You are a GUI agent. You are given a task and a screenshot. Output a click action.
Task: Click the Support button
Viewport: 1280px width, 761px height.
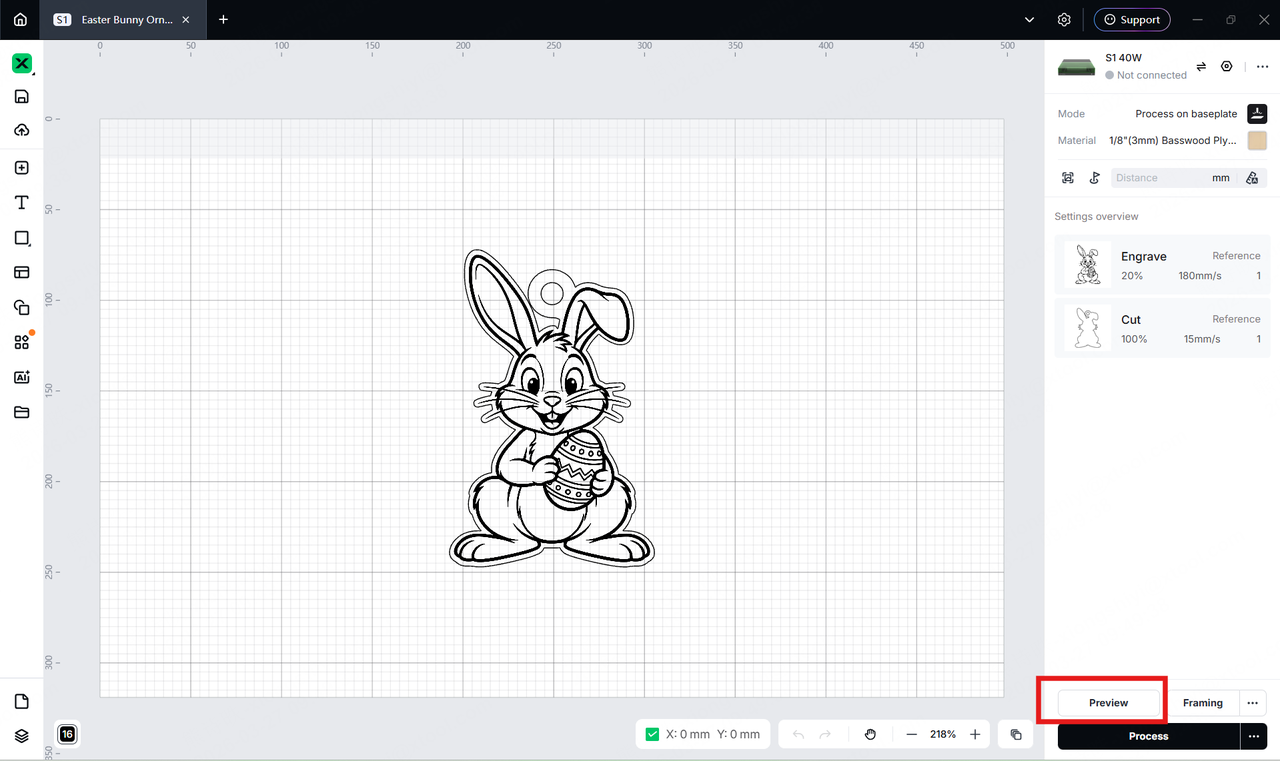point(1132,19)
